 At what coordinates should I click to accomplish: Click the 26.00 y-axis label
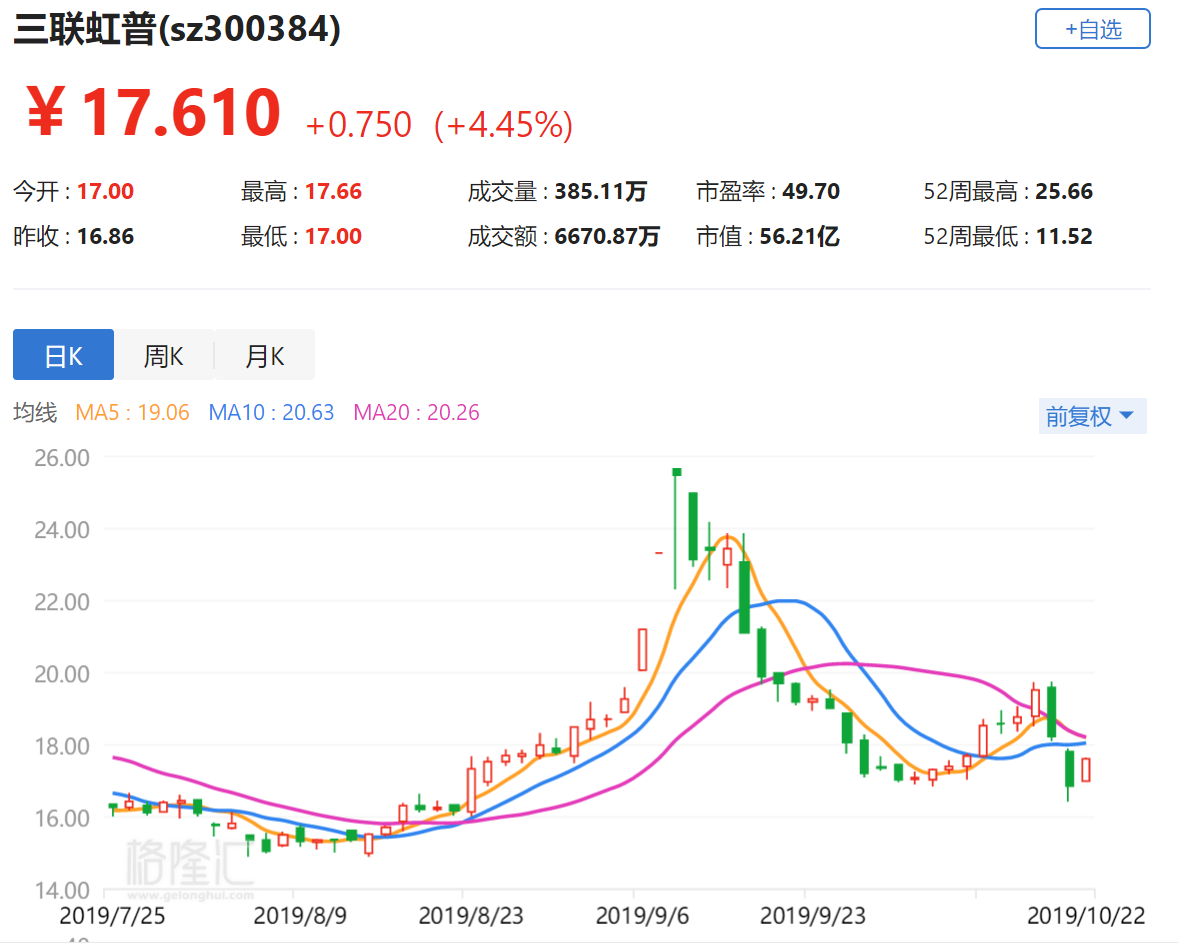62,458
